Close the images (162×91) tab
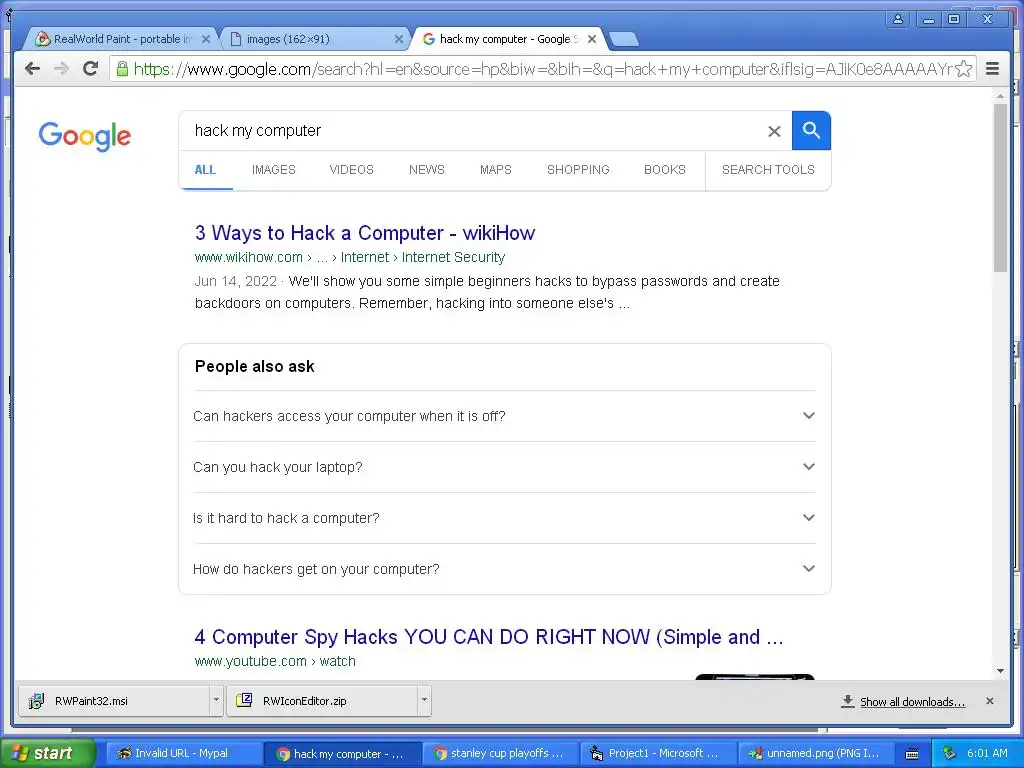Screen dimensions: 1024x768 (398, 39)
